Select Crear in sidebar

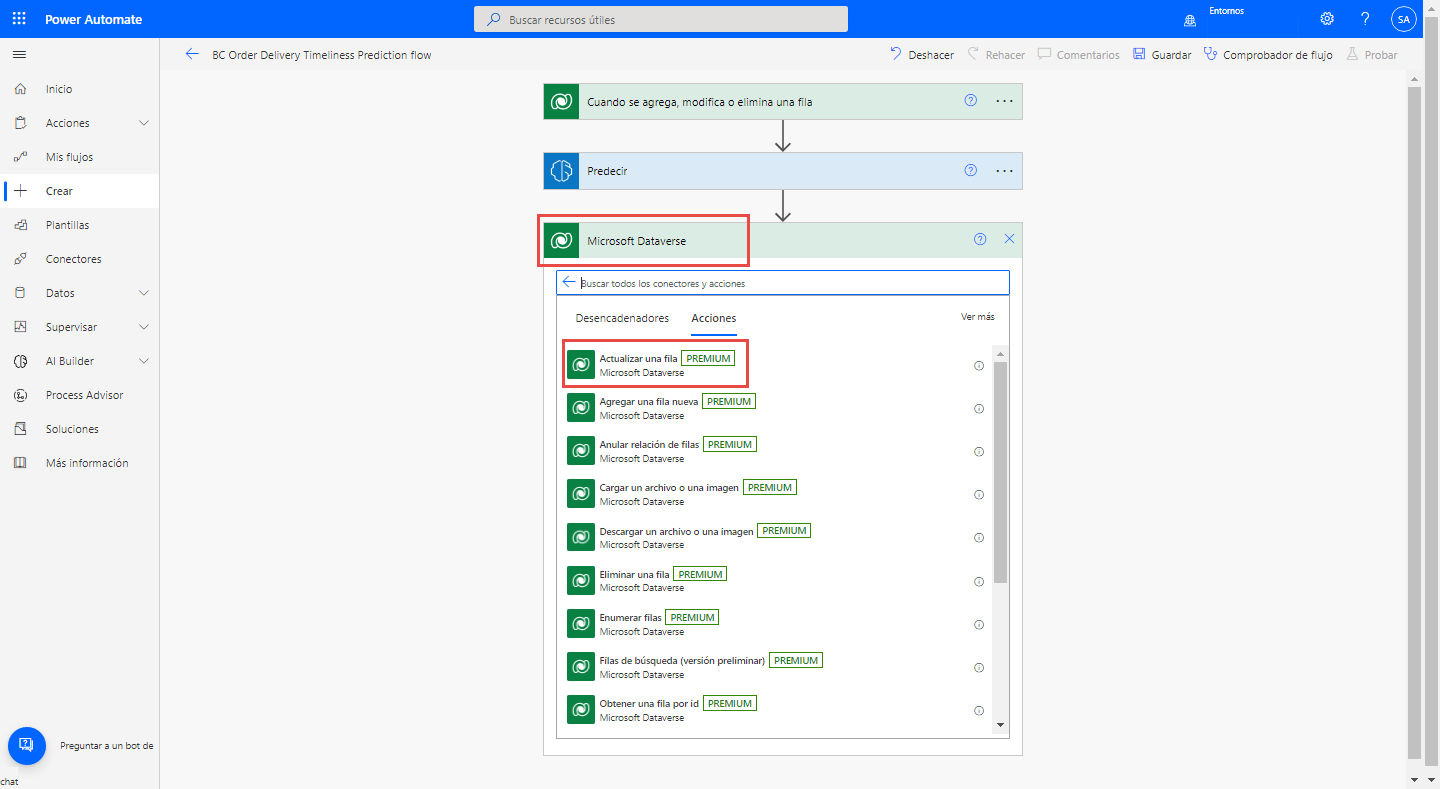(x=79, y=191)
